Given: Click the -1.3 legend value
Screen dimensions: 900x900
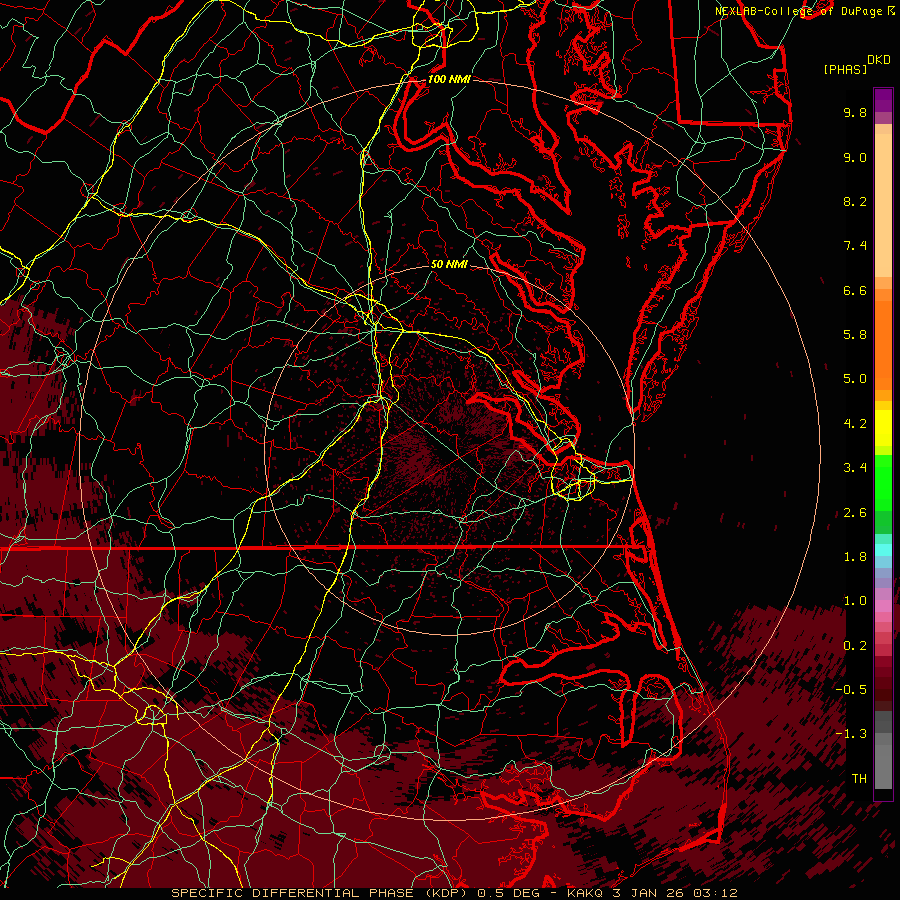Looking at the screenshot, I should [851, 734].
